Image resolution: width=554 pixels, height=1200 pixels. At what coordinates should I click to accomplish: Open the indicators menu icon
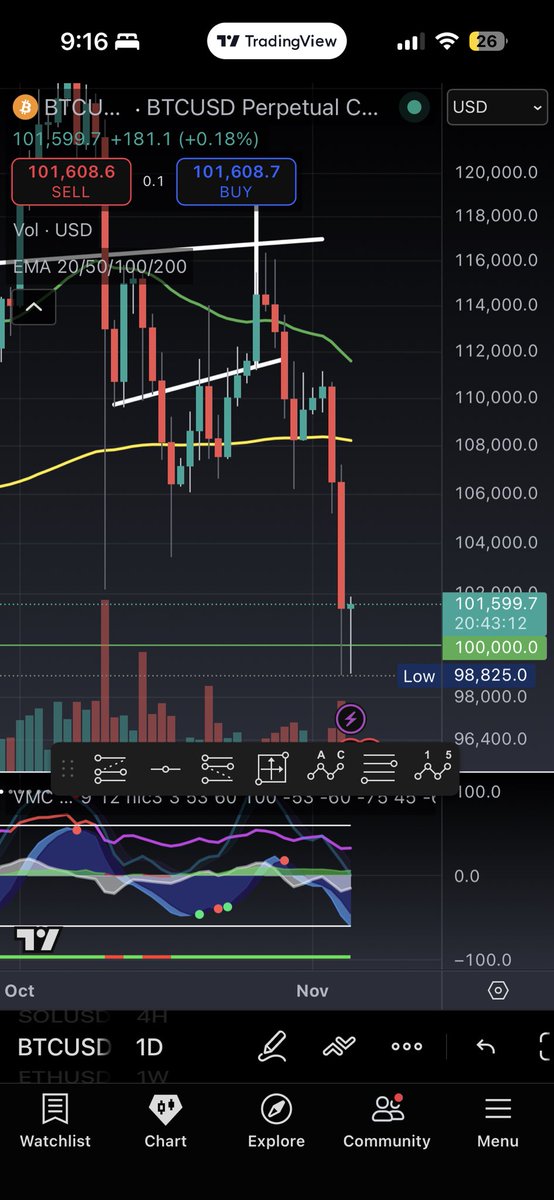click(340, 1047)
